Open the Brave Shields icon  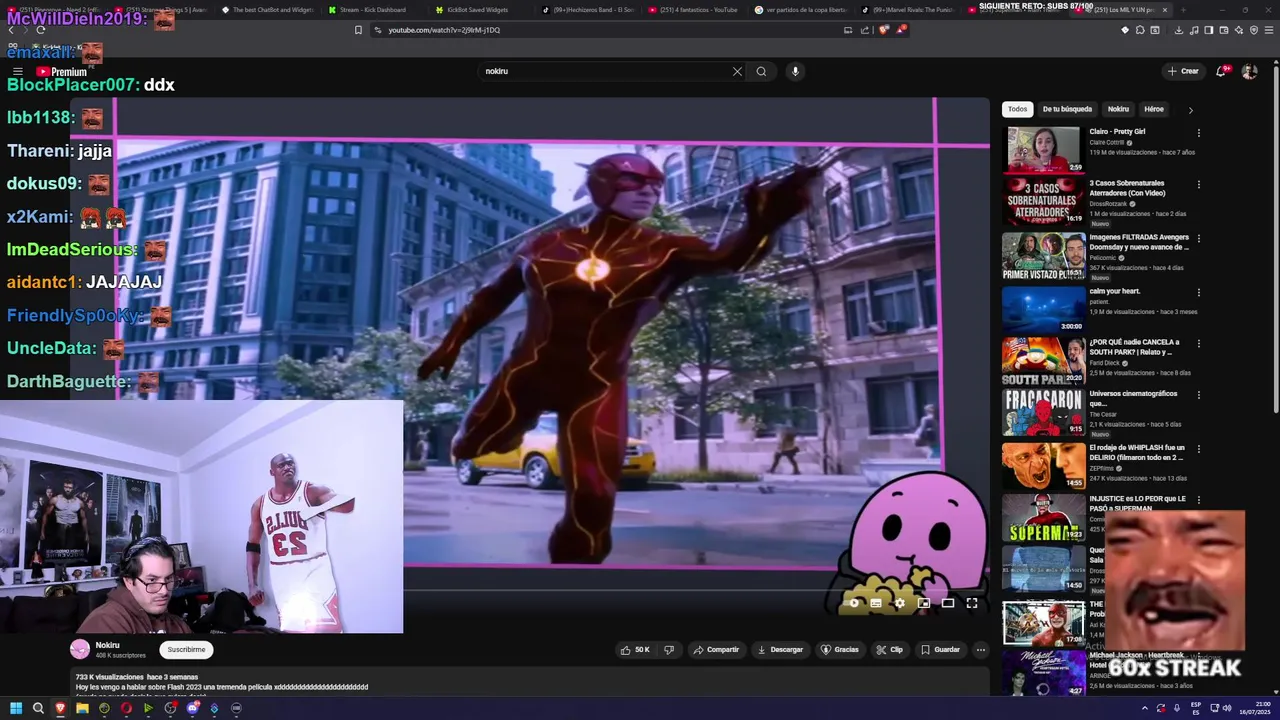884,30
